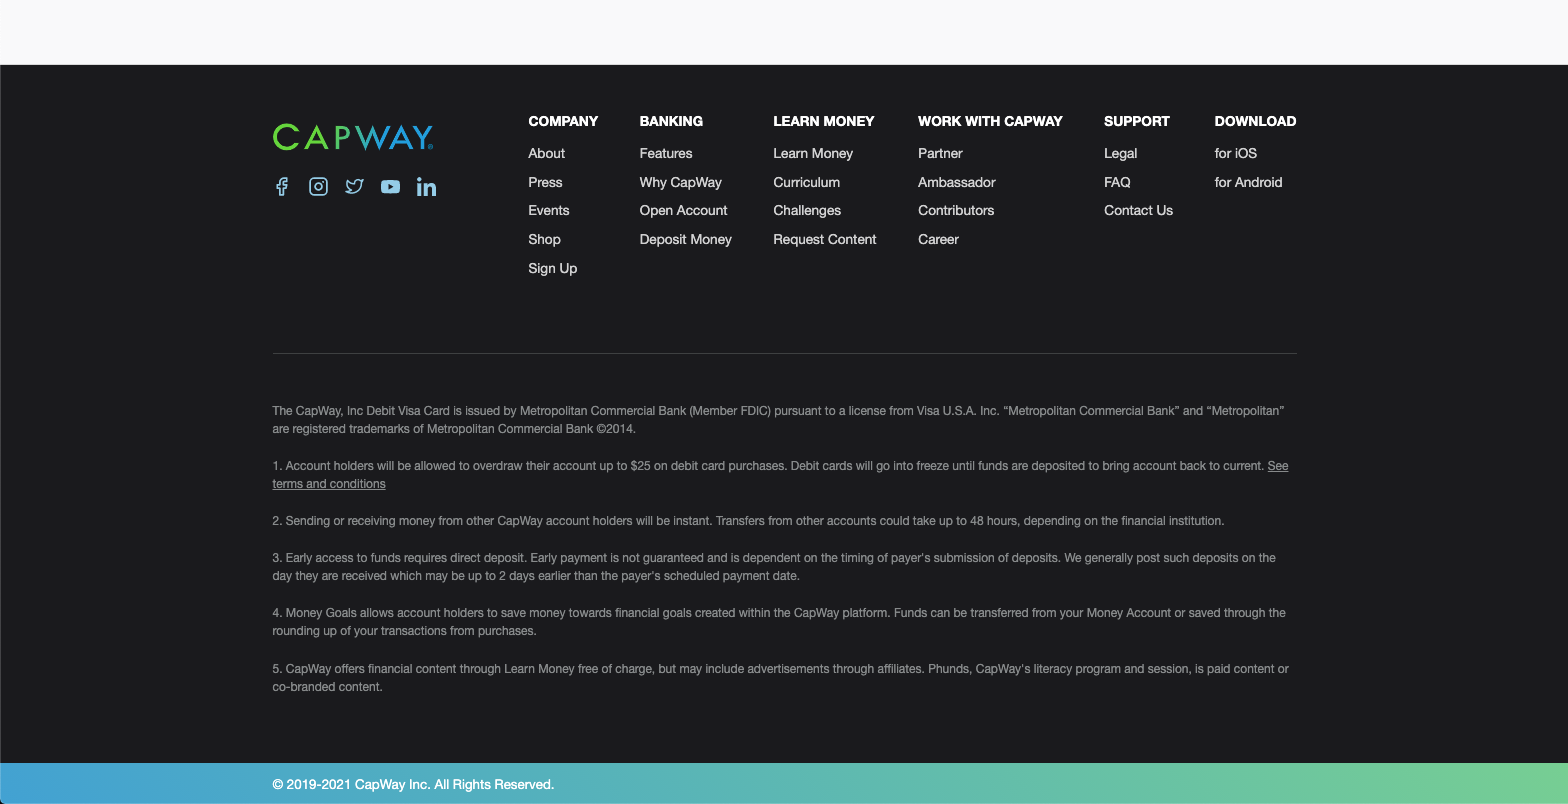Visit CapWay's Twitter bird icon

(354, 187)
